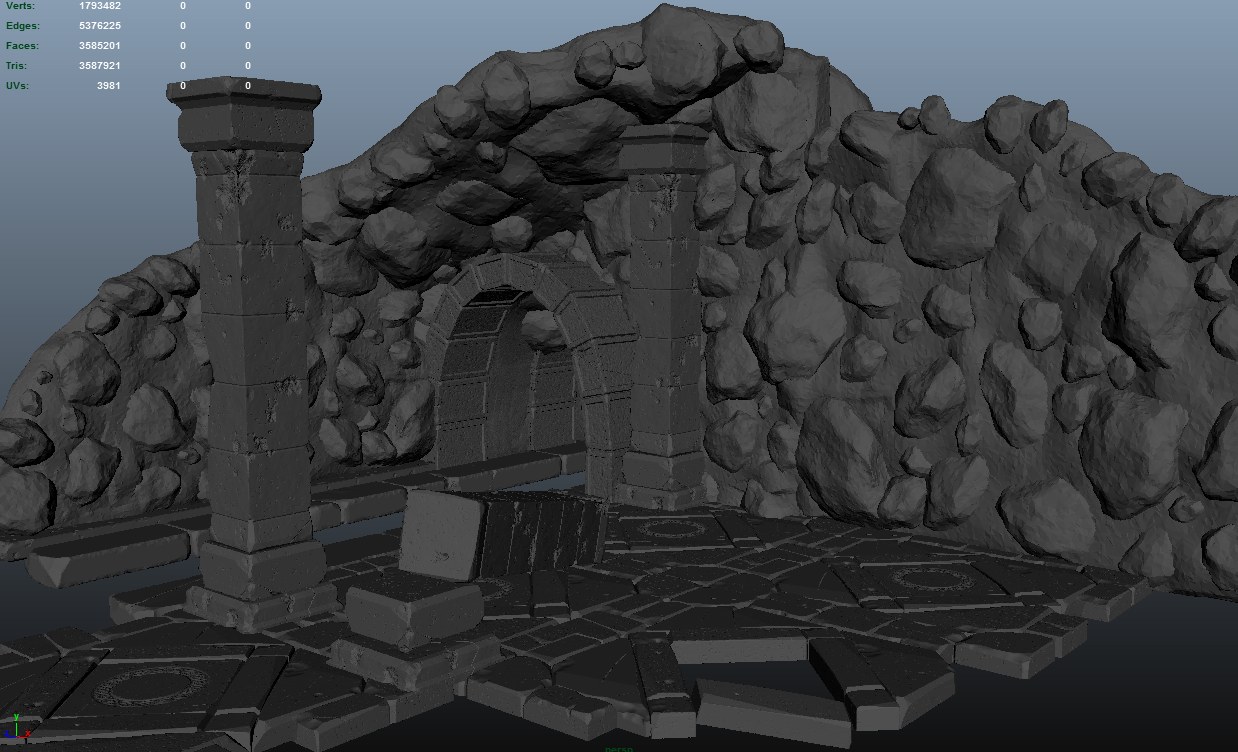This screenshot has height=752, width=1238.
Task: Click the Tris label in HUD
Action: click(17, 66)
